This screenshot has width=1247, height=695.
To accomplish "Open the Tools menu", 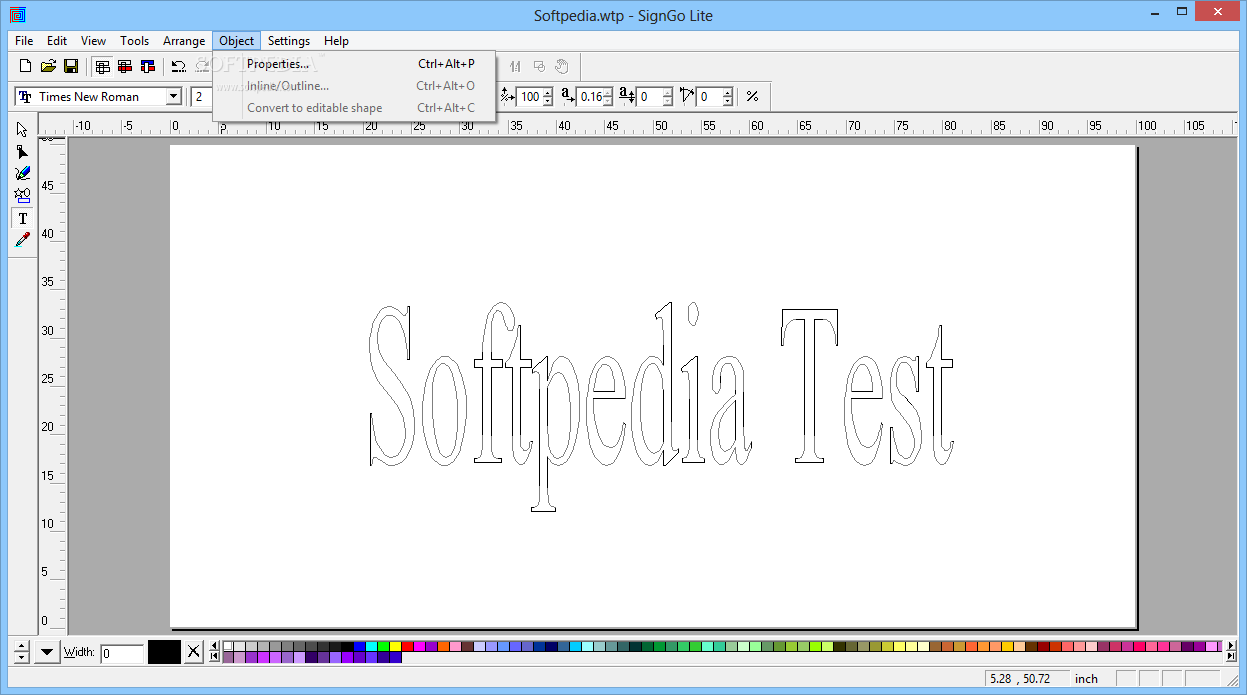I will click(x=134, y=41).
